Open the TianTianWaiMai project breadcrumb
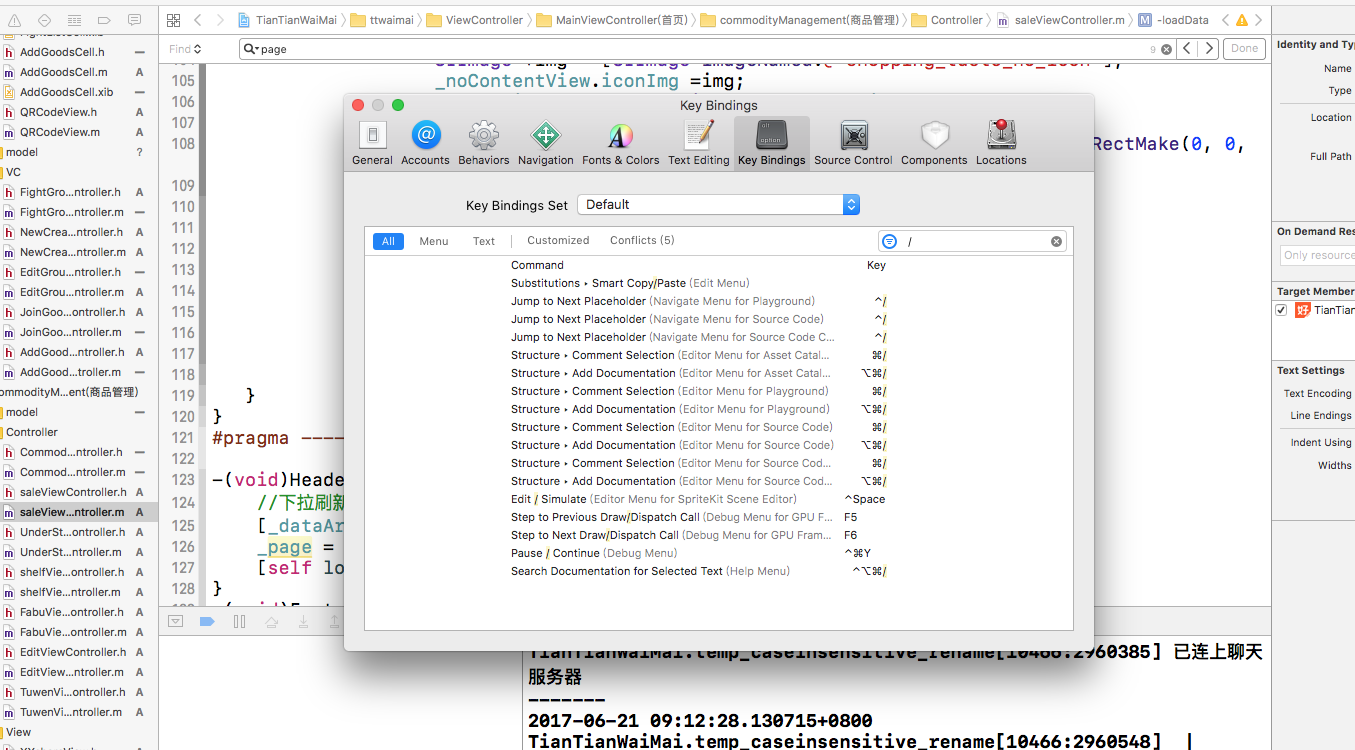Screen dimensions: 1355x750 [290, 20]
